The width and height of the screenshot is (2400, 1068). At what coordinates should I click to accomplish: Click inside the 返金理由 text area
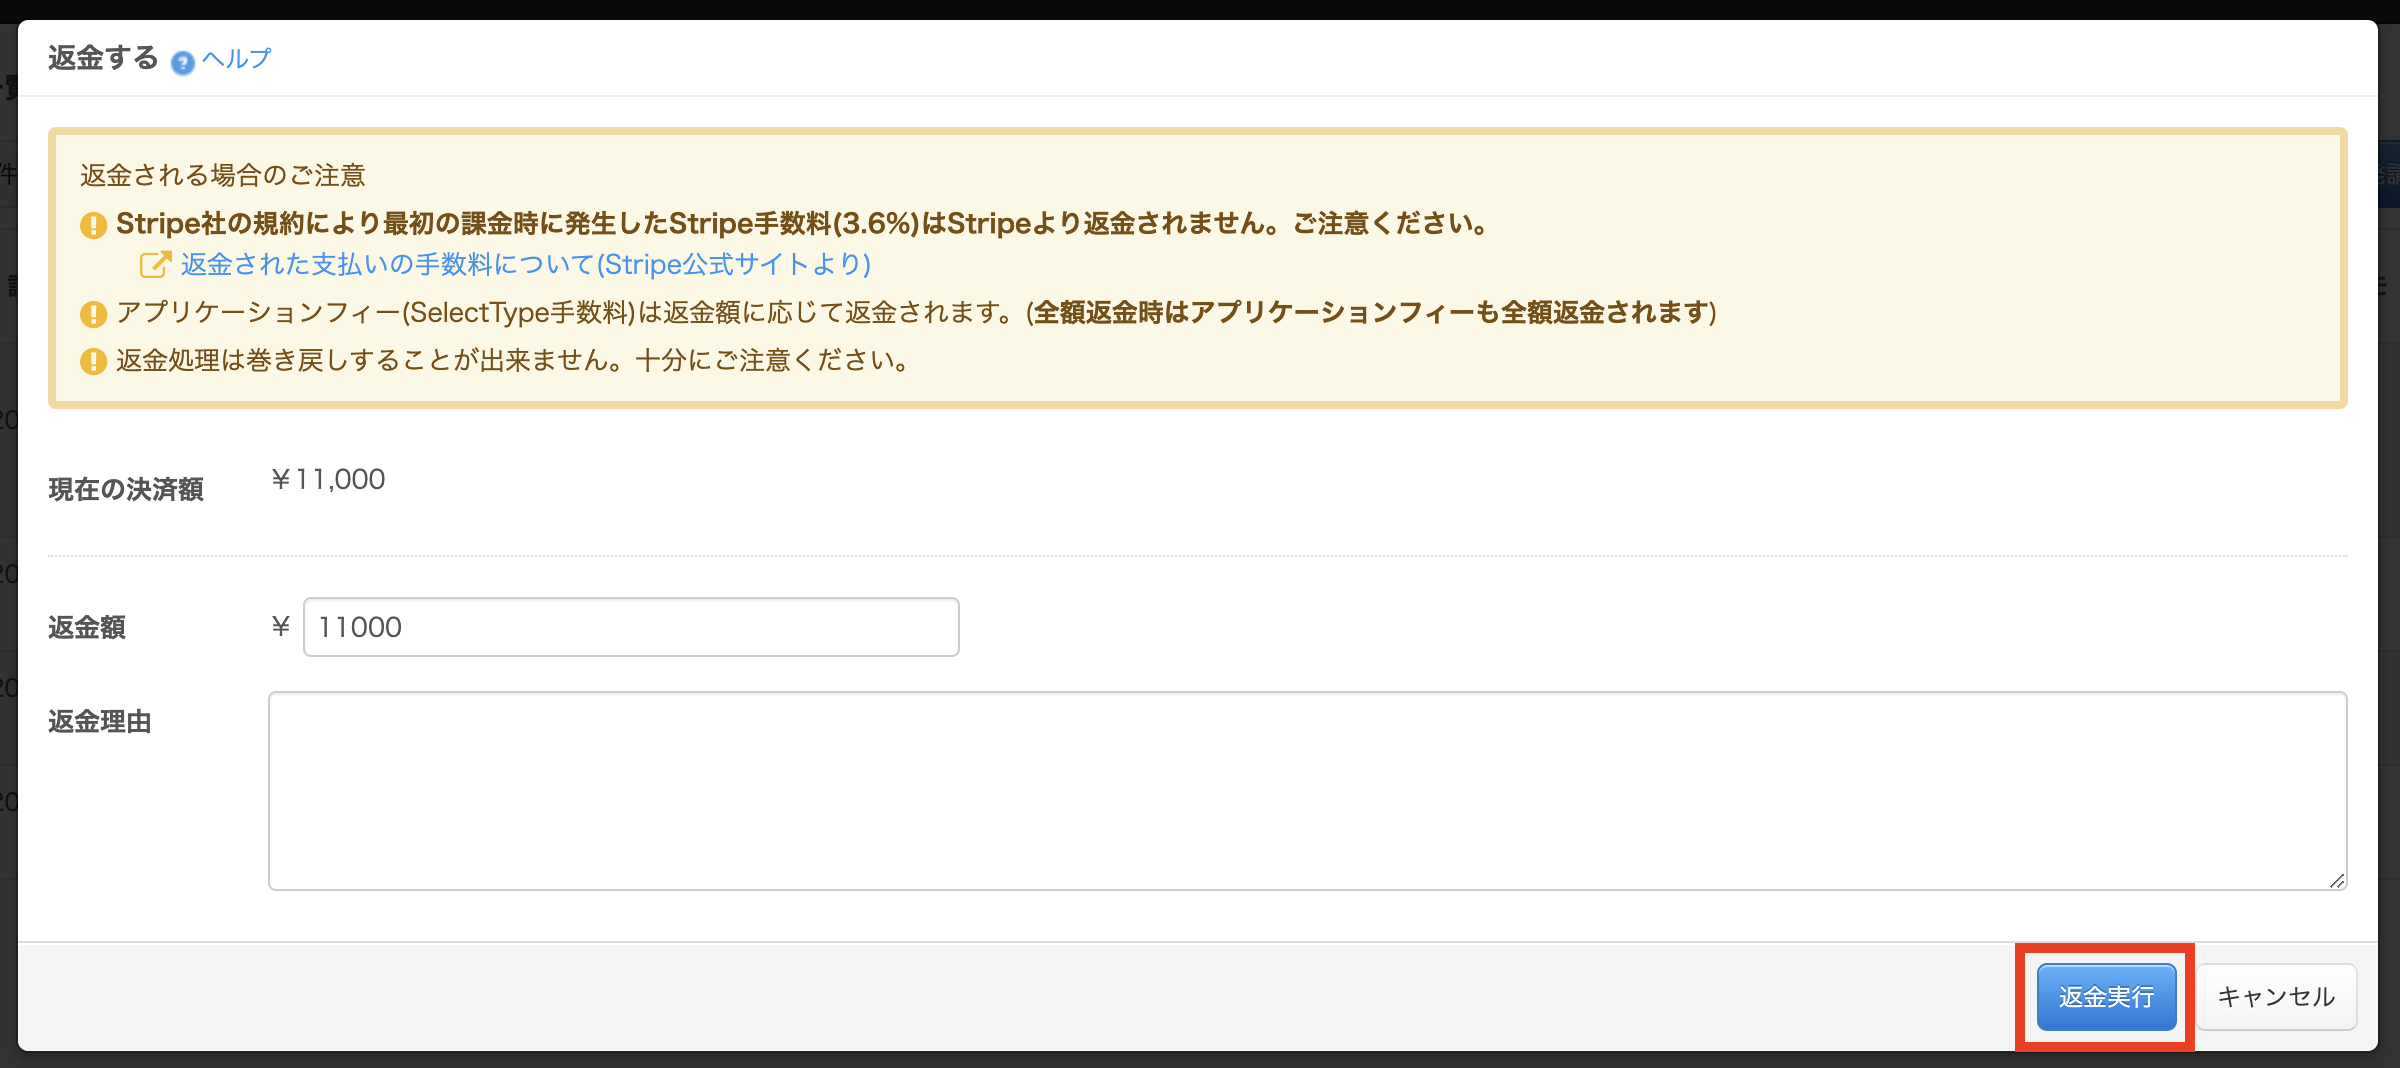(1306, 790)
